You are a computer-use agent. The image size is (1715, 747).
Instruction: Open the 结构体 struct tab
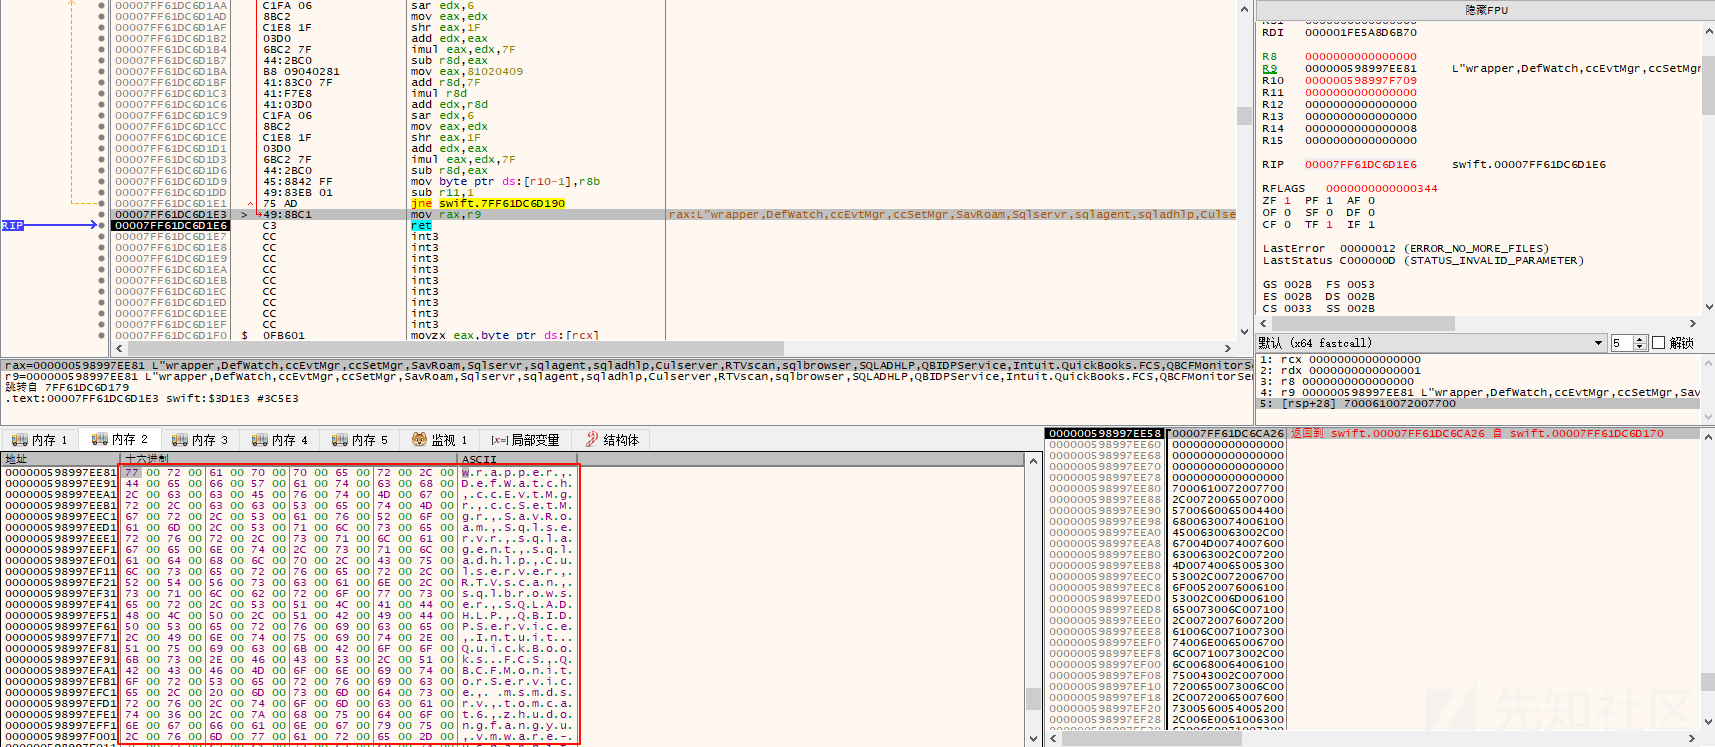(612, 439)
